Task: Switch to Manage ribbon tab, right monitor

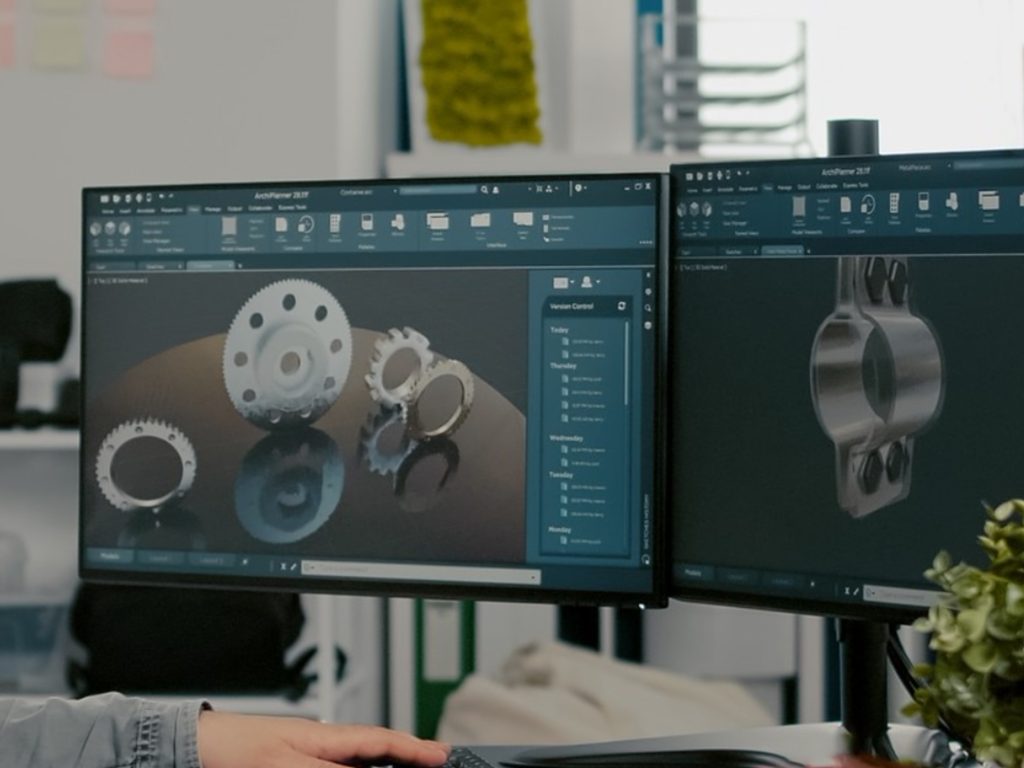Action: click(784, 187)
